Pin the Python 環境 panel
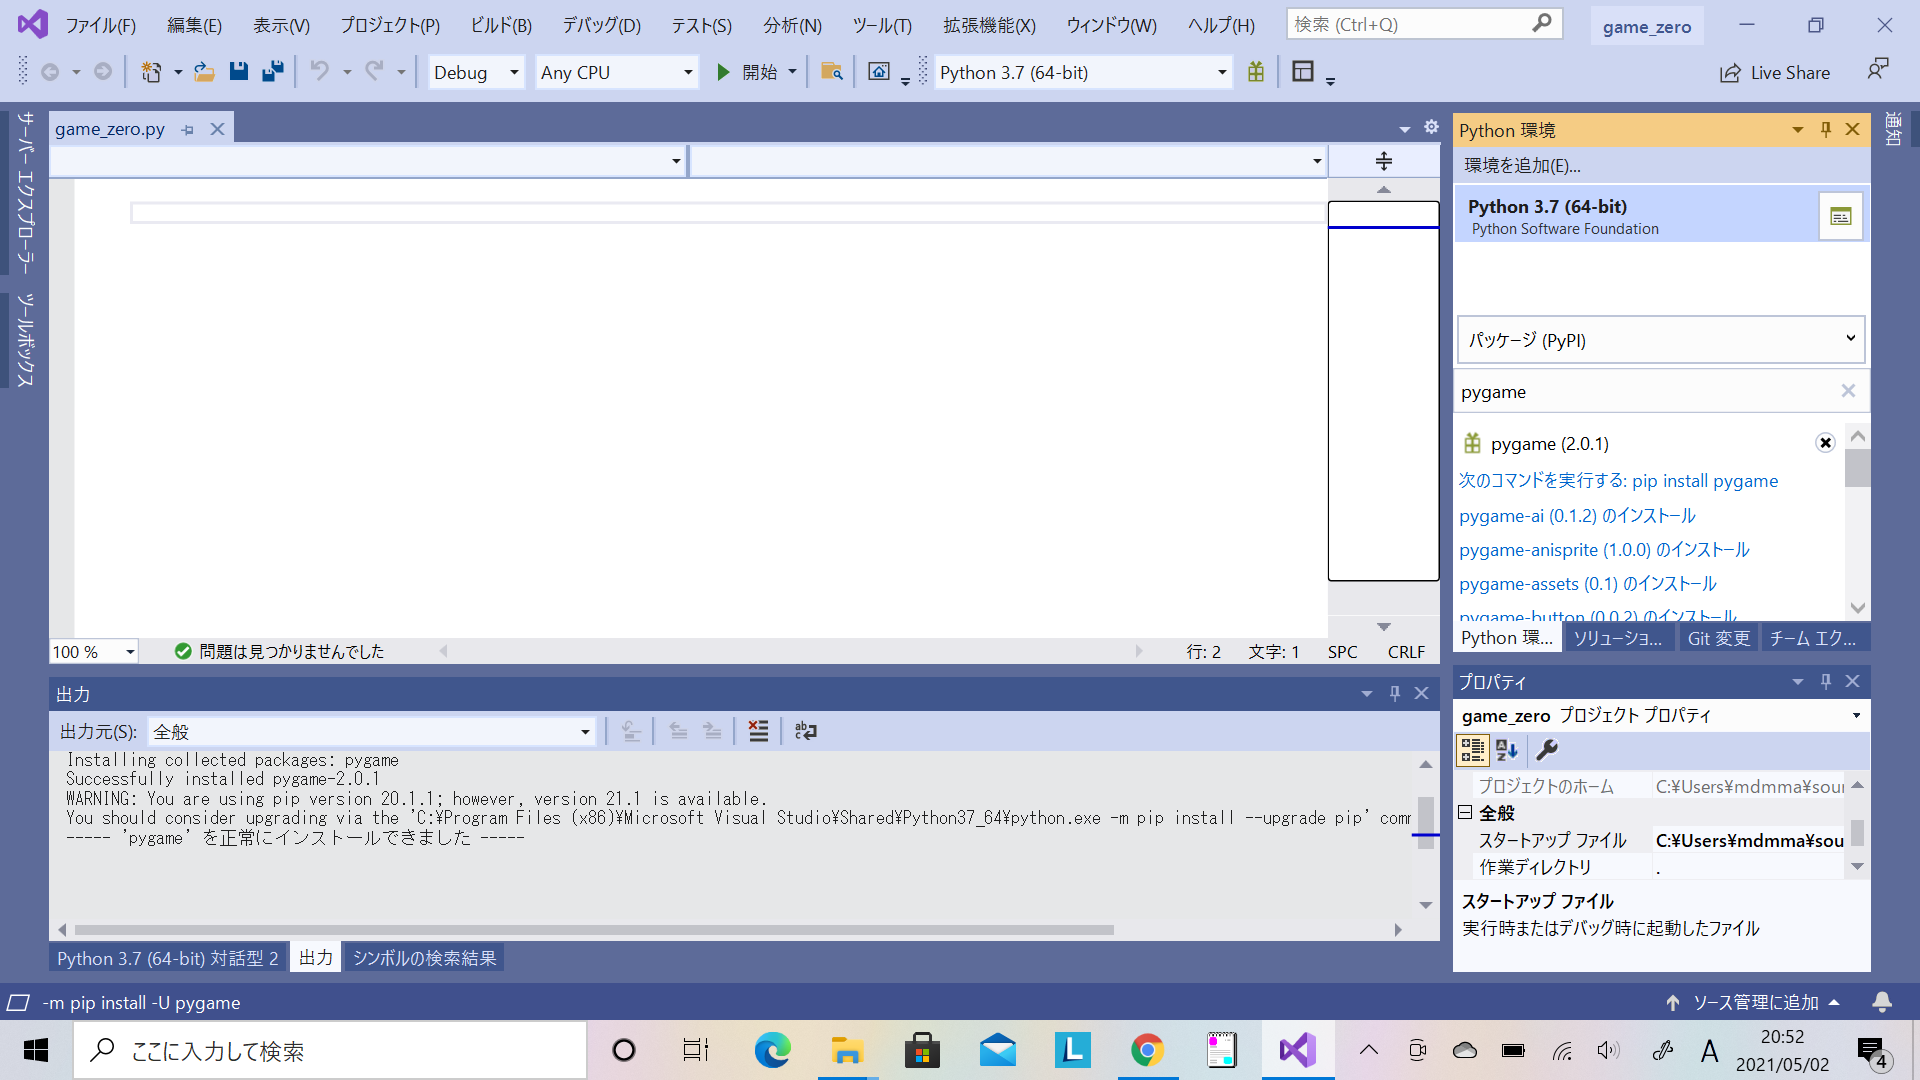This screenshot has width=1920, height=1080. pyautogui.click(x=1825, y=129)
